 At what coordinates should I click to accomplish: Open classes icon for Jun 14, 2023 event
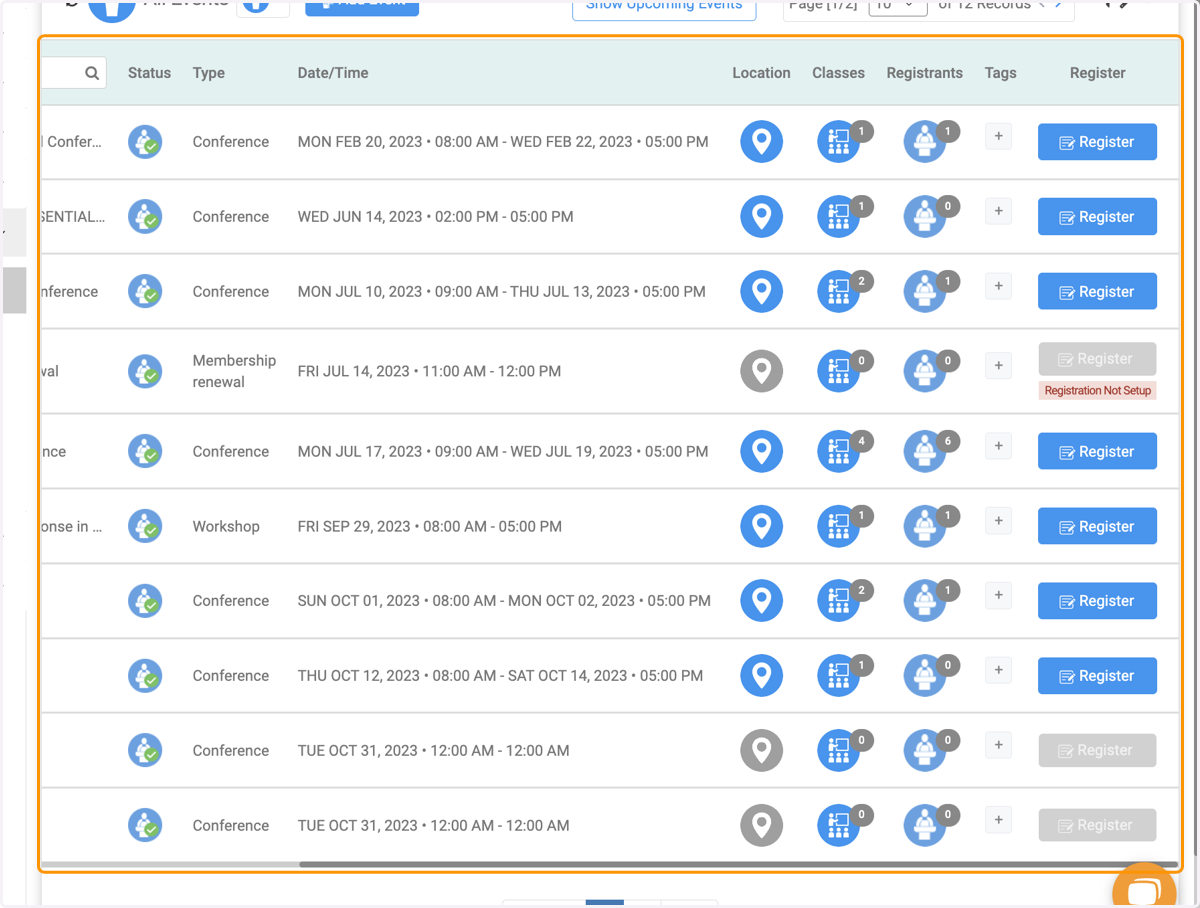(x=838, y=217)
